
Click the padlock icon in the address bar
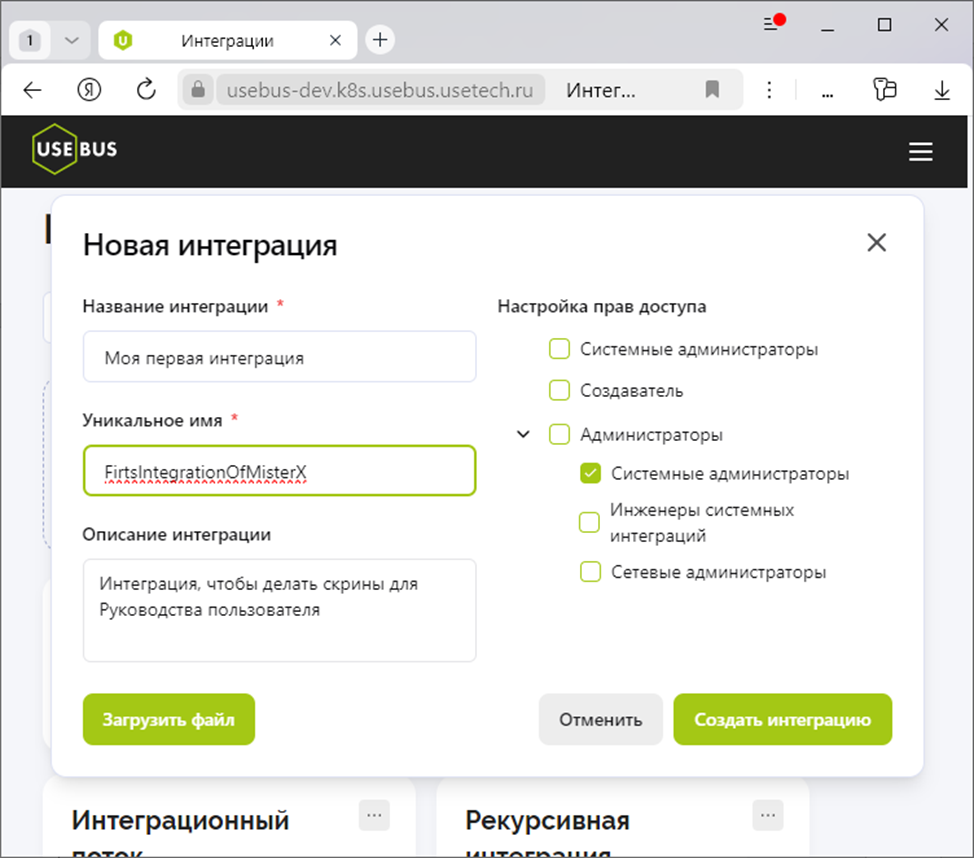(x=197, y=89)
